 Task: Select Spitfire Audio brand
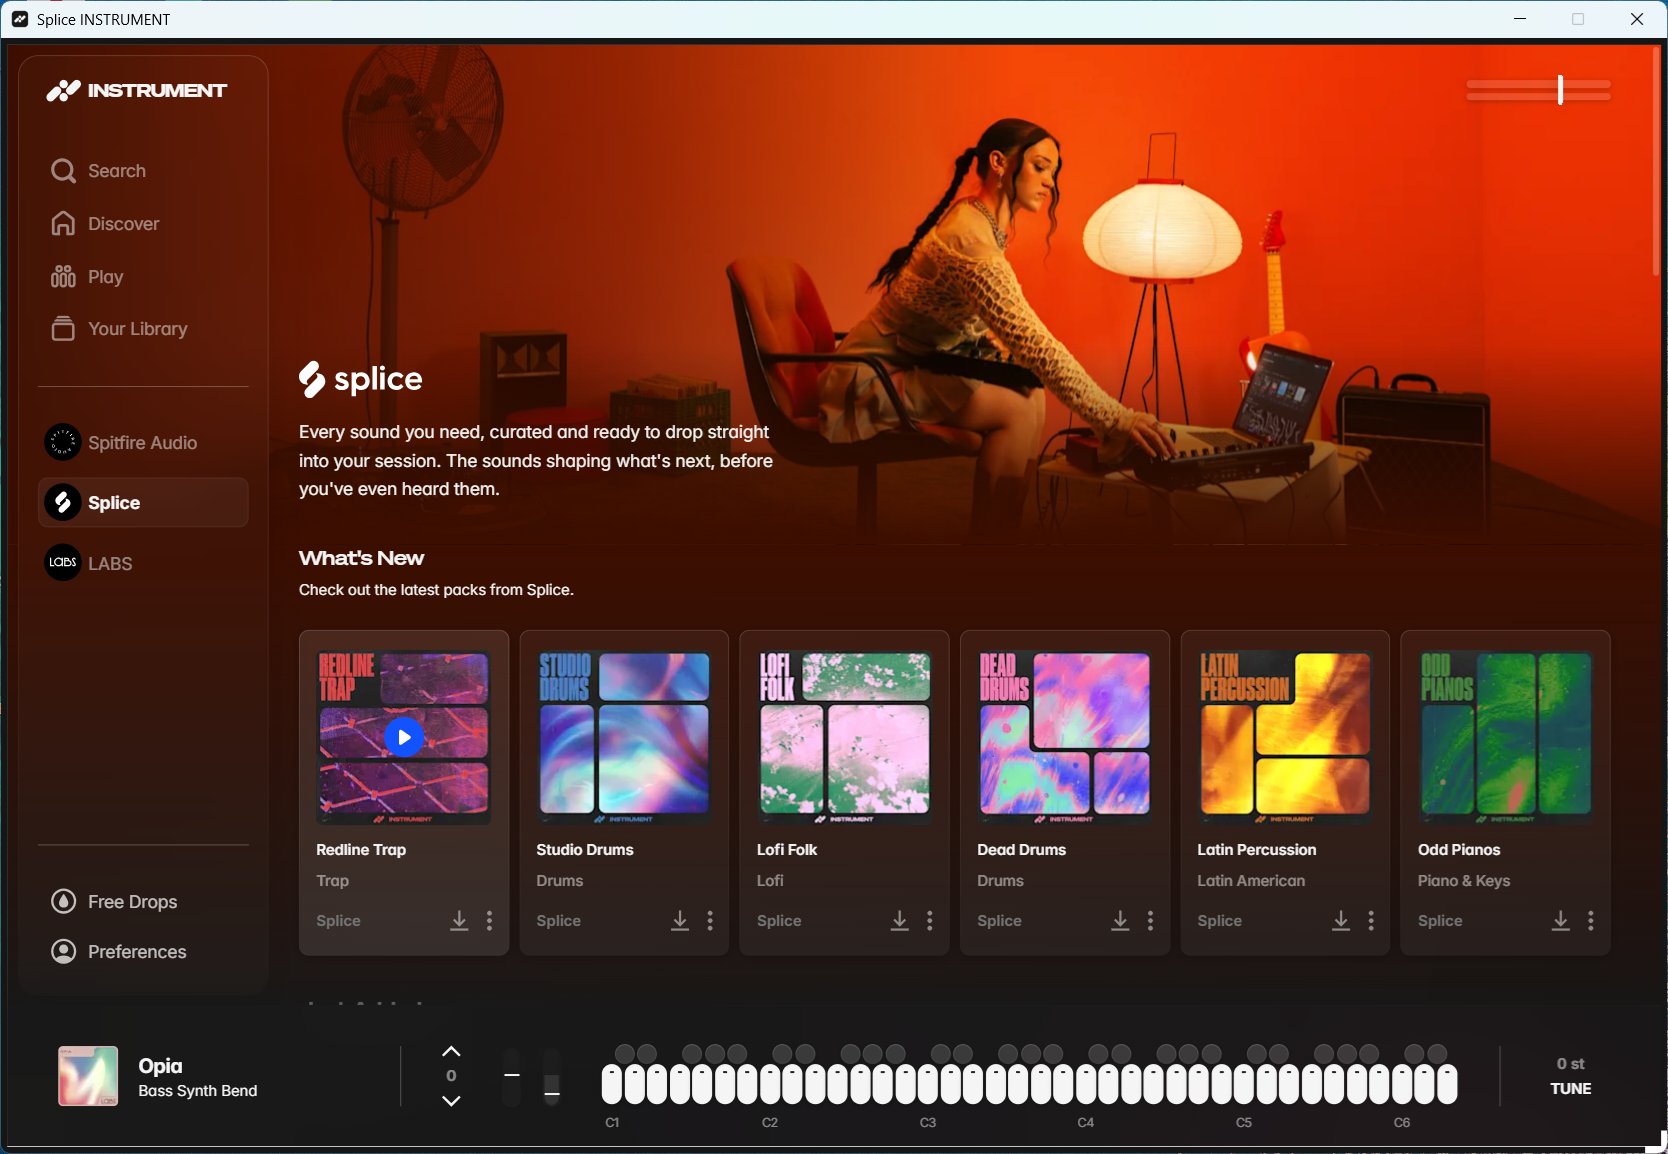pyautogui.click(x=143, y=442)
